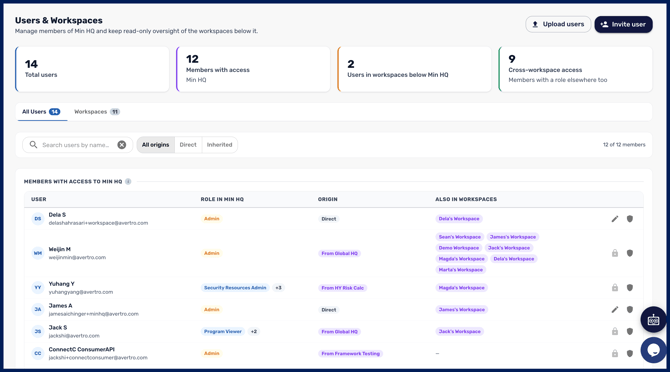Click the Cross-workspace access card

click(x=575, y=69)
